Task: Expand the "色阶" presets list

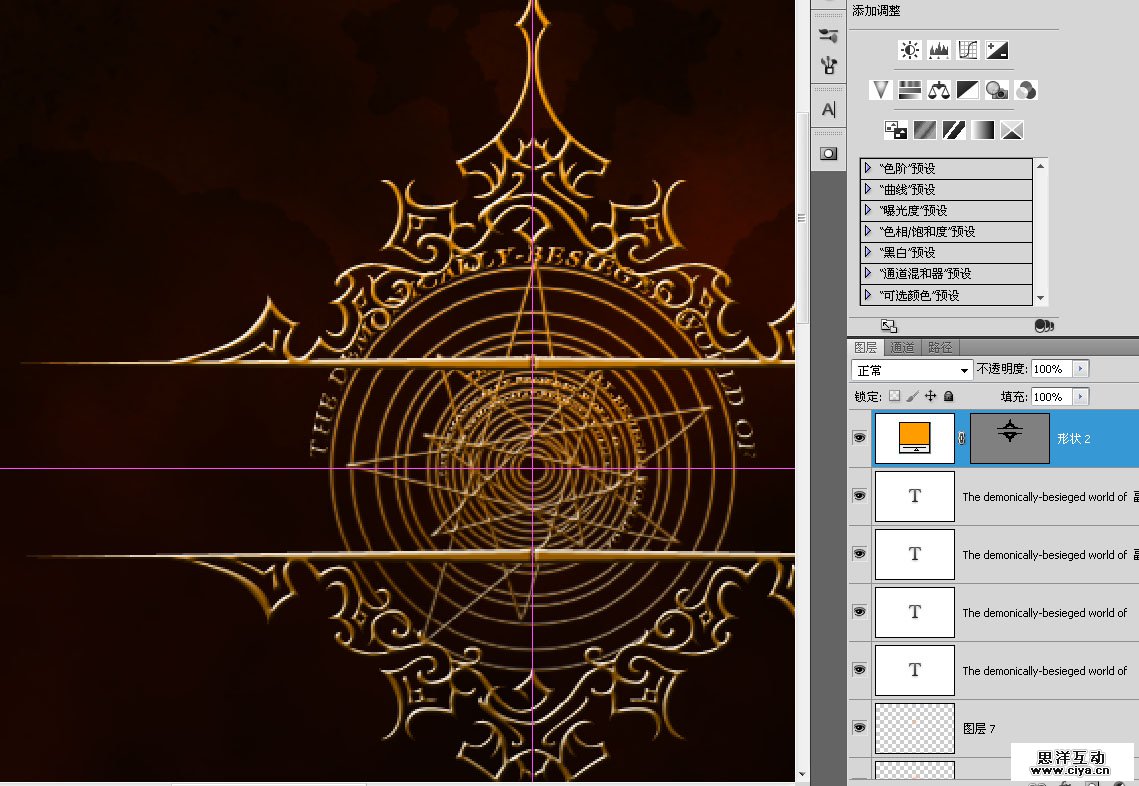Action: [868, 168]
